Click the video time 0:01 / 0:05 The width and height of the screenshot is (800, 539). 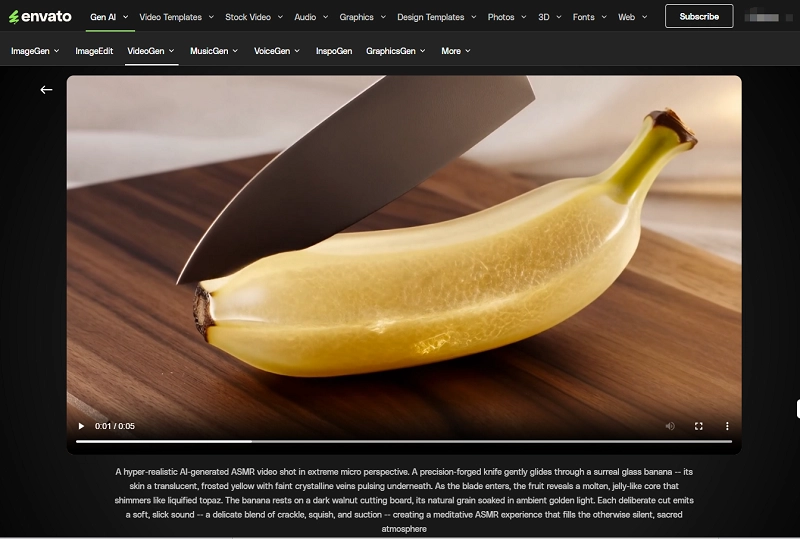click(115, 426)
